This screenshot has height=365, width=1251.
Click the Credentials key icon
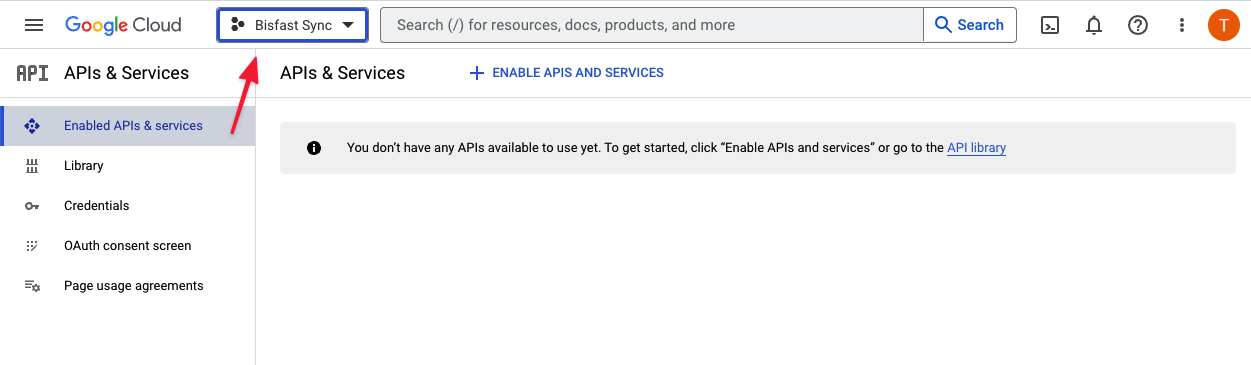tap(32, 206)
